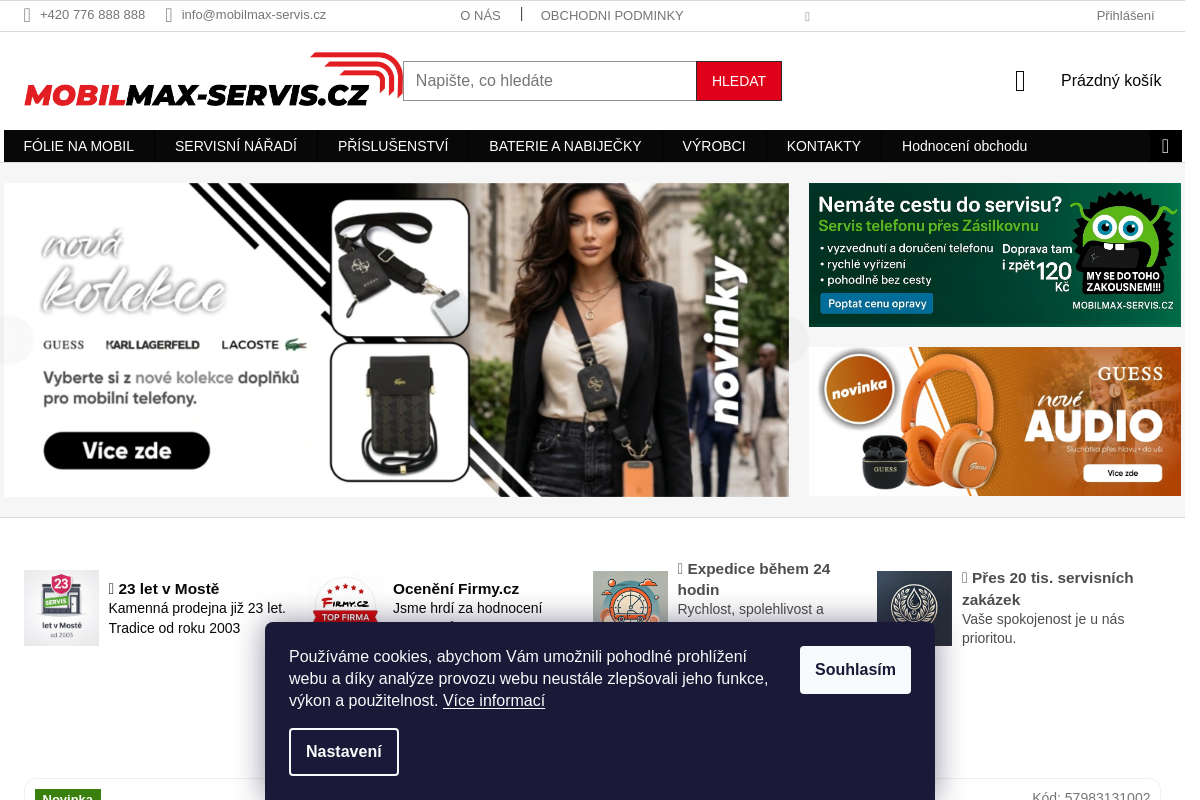
Task: Click the 'Přes 20 tis. servisních zakázek' heading
Action: point(1048,589)
